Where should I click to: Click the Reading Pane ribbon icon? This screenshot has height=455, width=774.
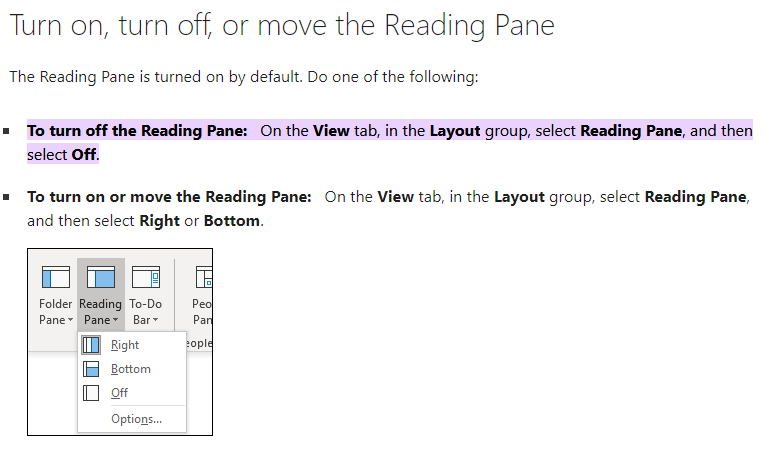coord(101,277)
